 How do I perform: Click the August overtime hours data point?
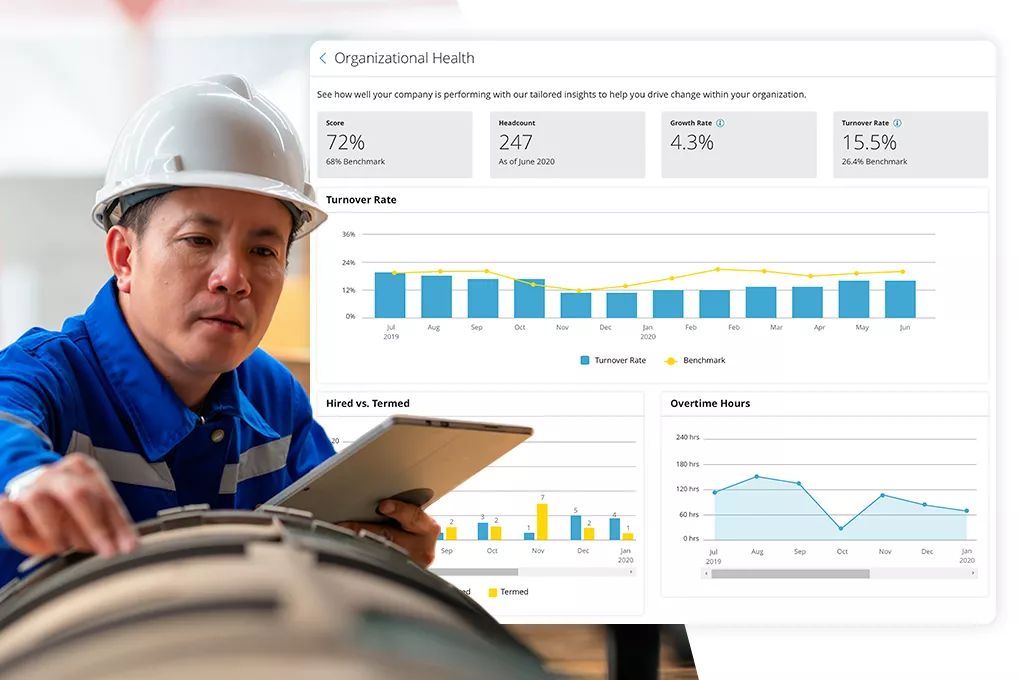[x=757, y=476]
